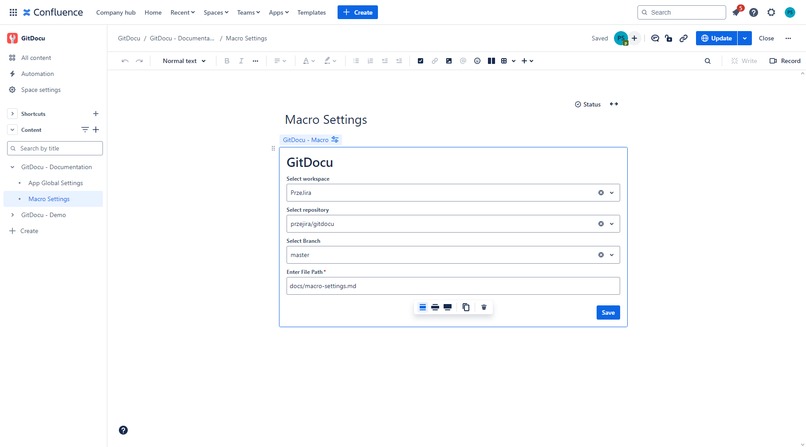
Task: Close the editor
Action: coord(766,38)
